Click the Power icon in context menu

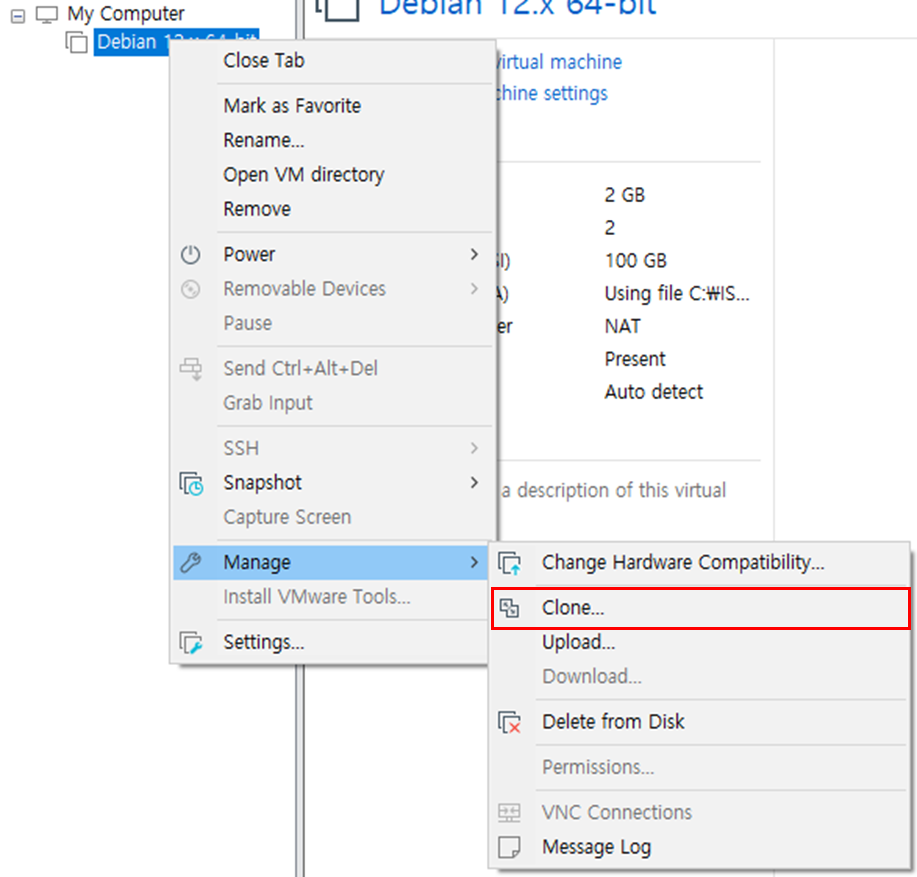190,254
